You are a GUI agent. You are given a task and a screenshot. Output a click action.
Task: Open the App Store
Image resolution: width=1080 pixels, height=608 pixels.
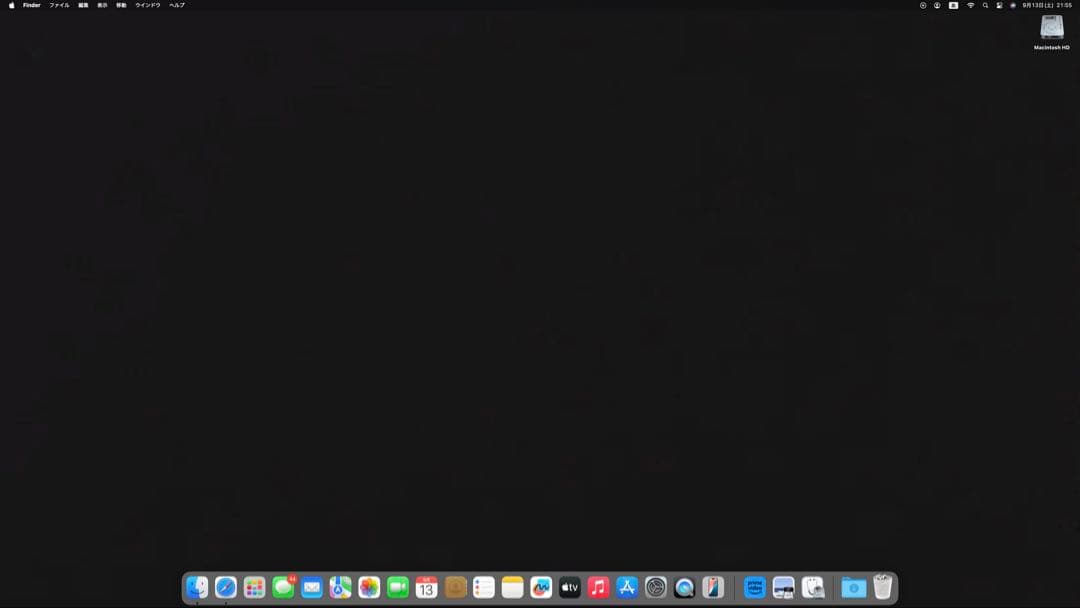626,587
